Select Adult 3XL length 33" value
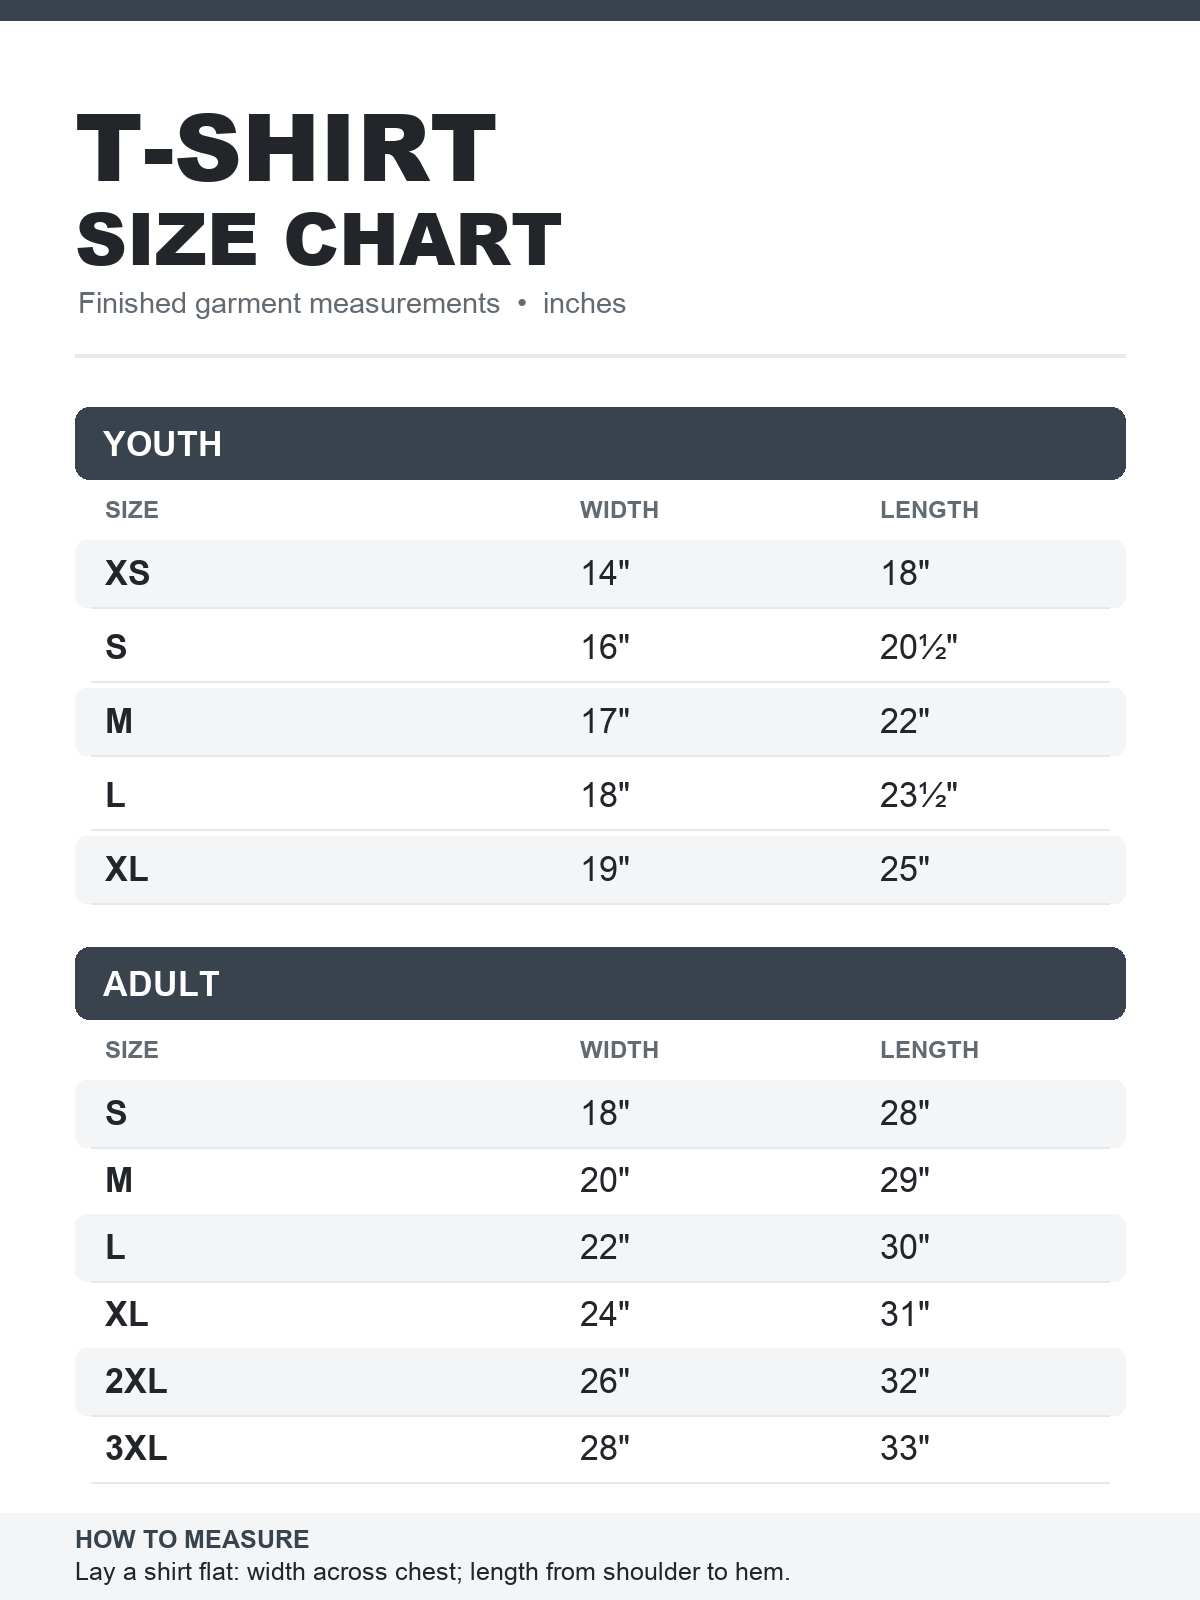 click(905, 1448)
